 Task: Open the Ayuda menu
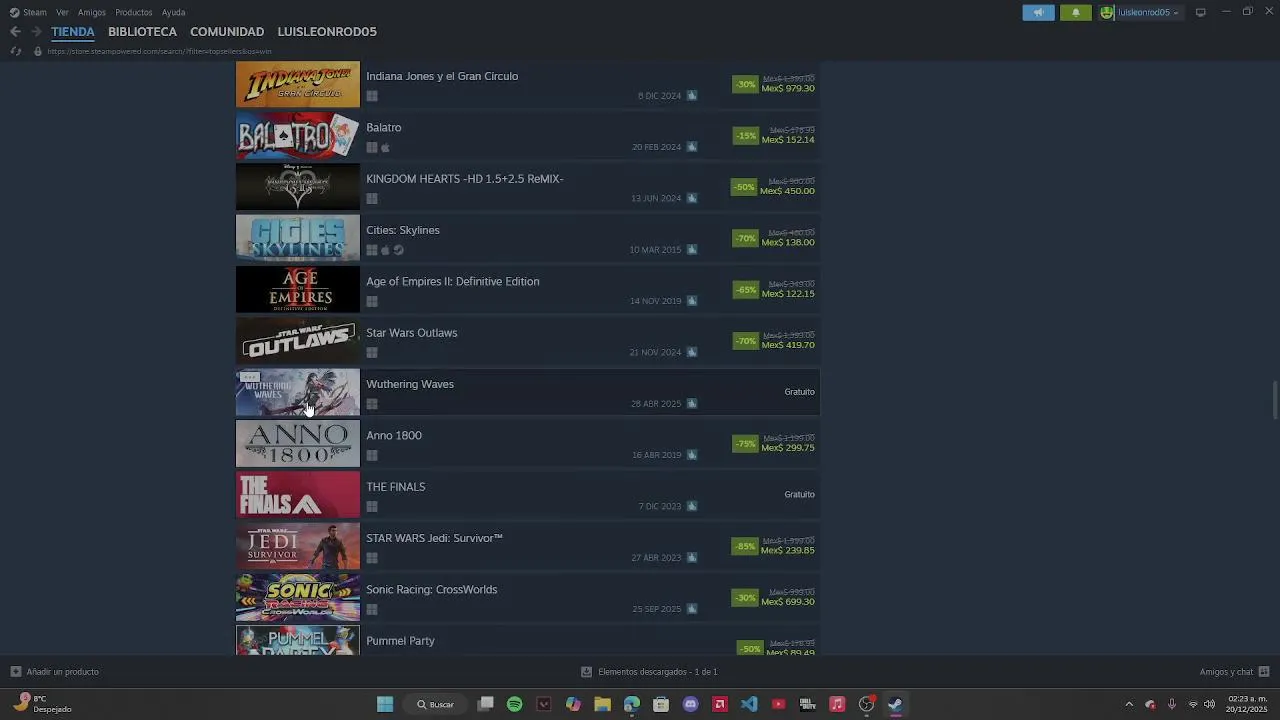(173, 12)
